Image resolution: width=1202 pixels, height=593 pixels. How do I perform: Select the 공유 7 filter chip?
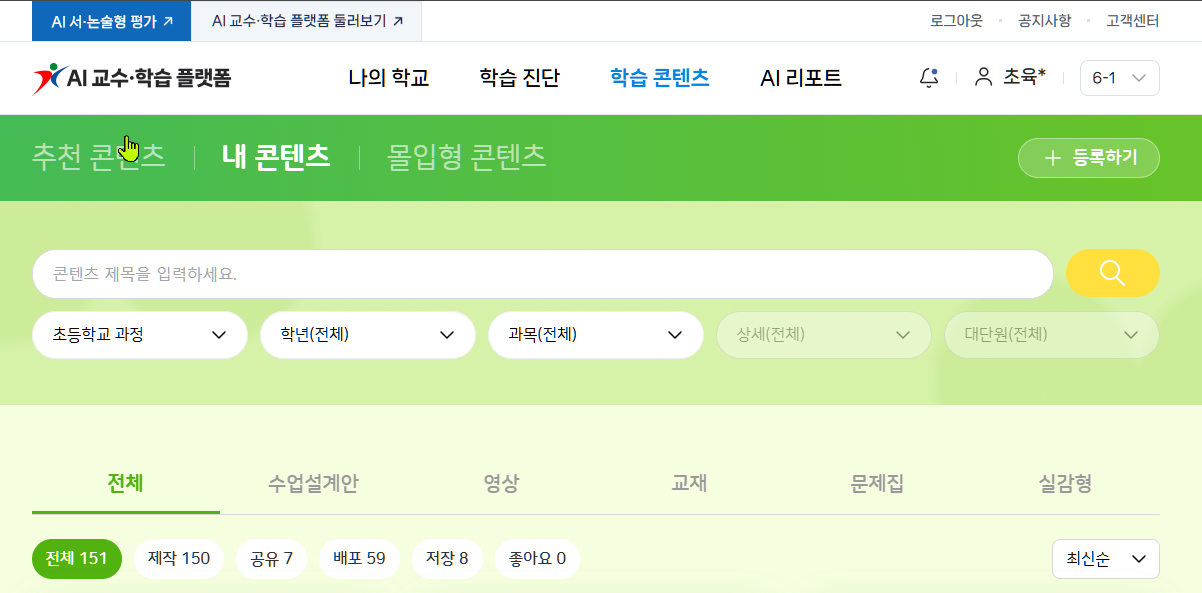pos(271,558)
